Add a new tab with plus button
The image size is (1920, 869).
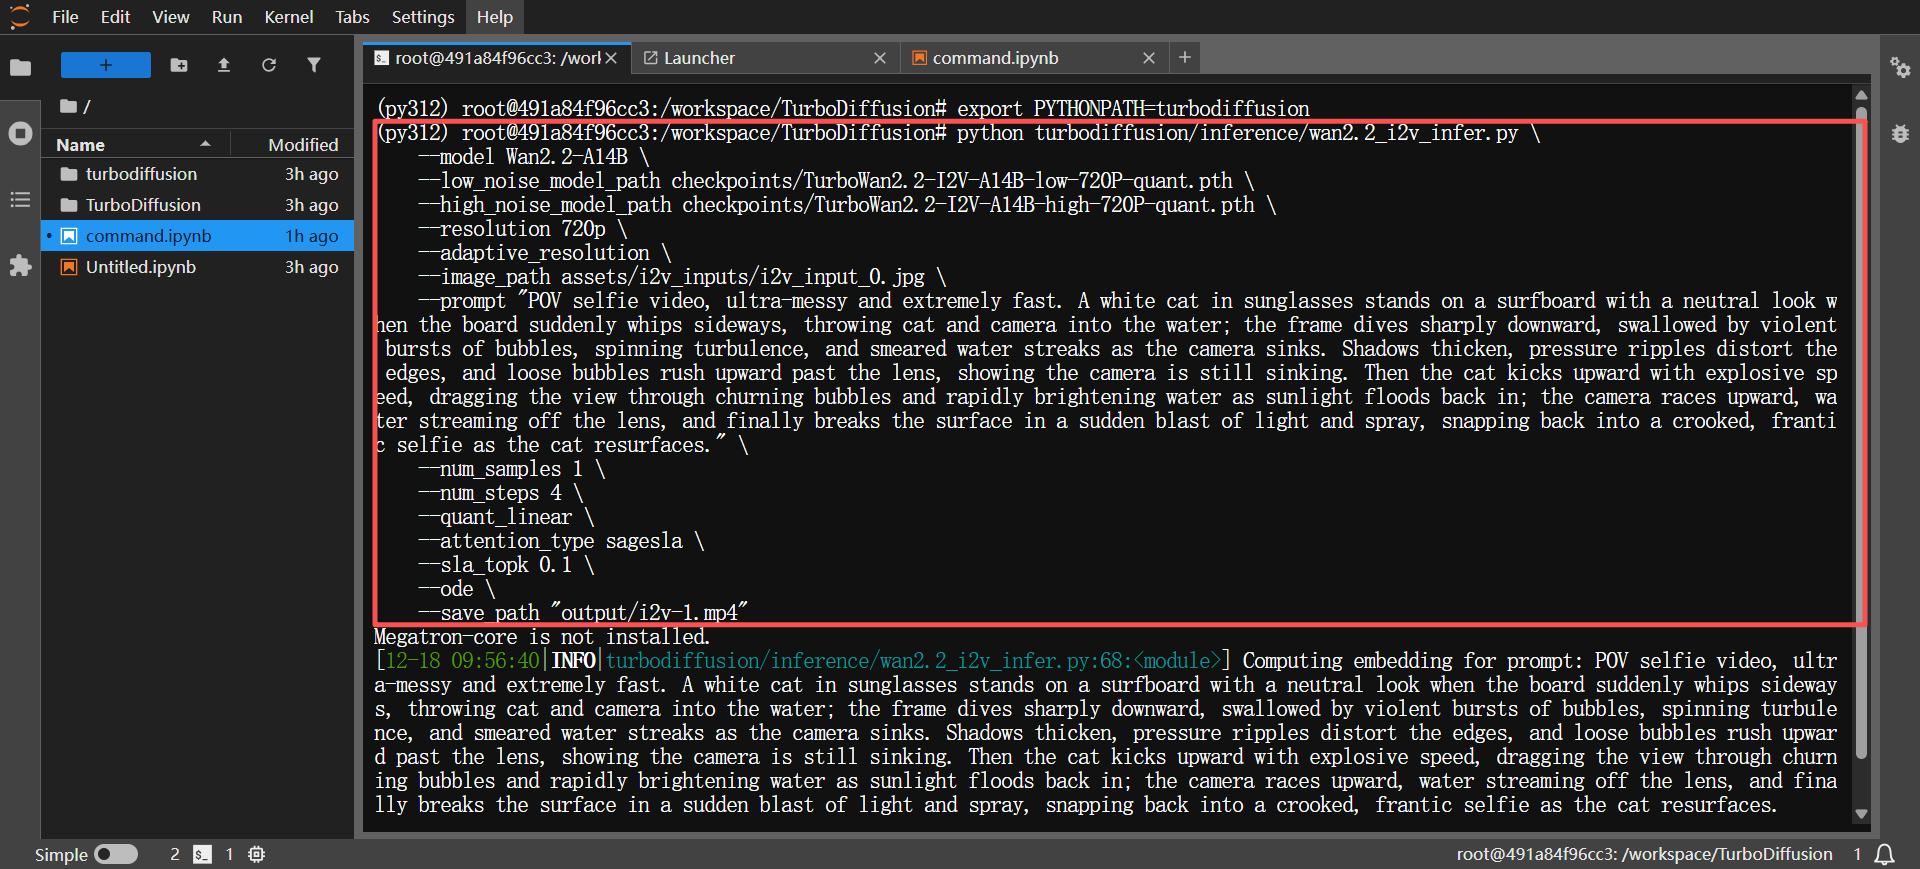tap(1185, 58)
